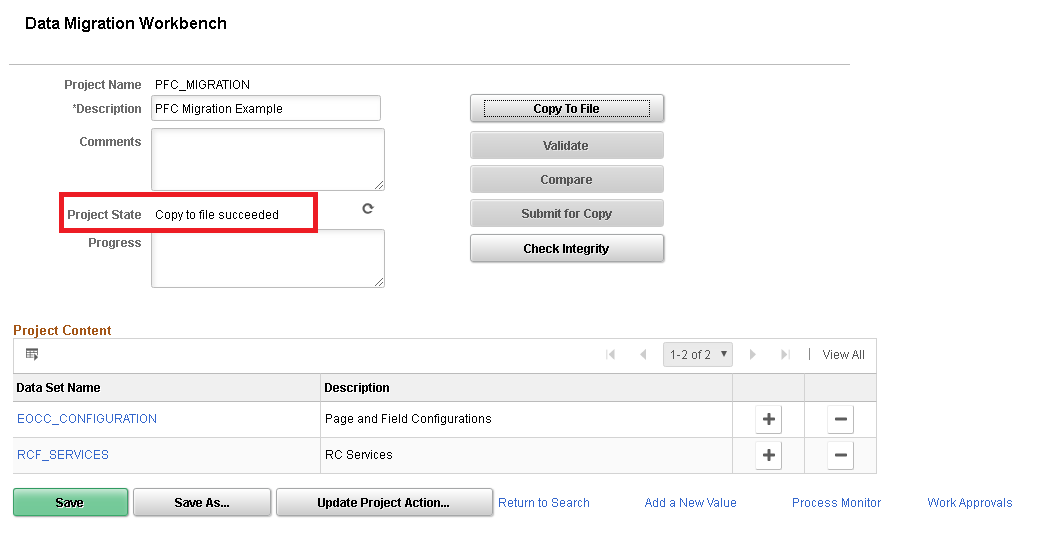Screen dimensions: 1048x537
Task: Open the Process Monitor link
Action: click(836, 503)
